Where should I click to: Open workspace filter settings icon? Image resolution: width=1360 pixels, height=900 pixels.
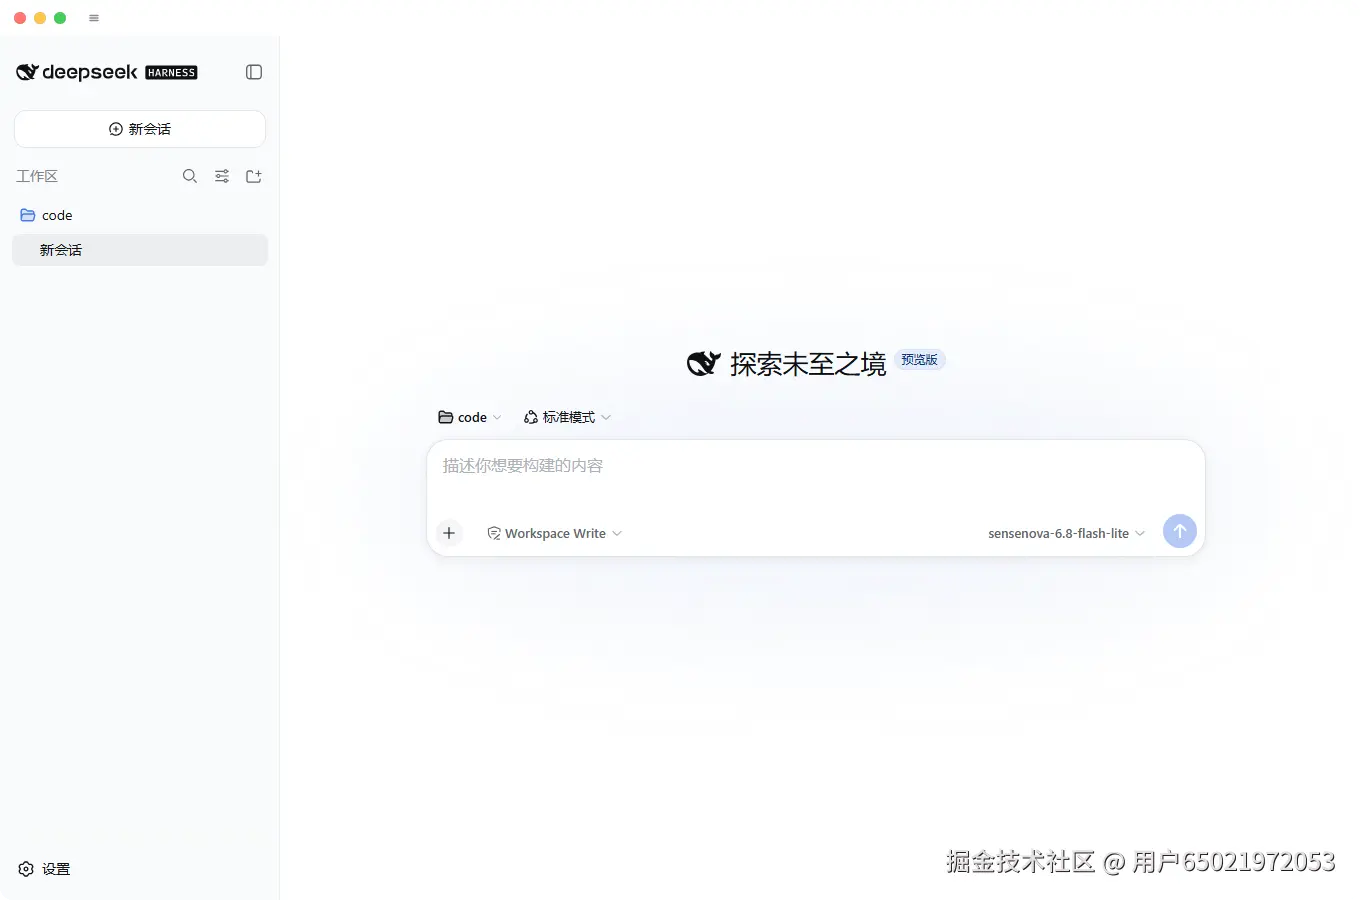(x=222, y=176)
